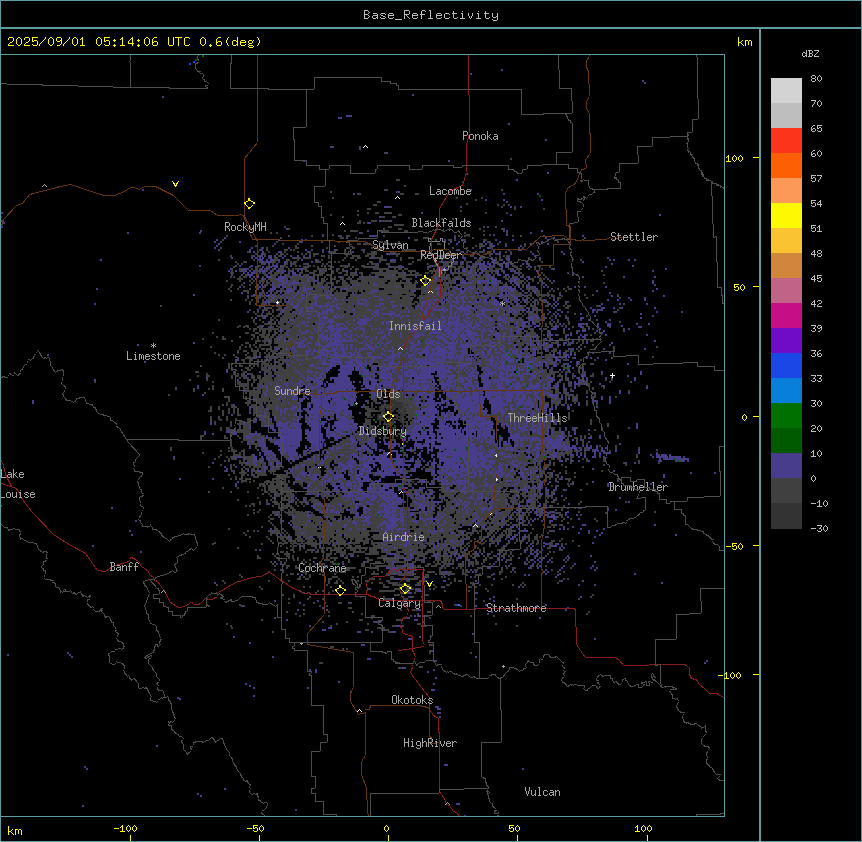Pick the magenta swatch in the legend

pos(786,315)
